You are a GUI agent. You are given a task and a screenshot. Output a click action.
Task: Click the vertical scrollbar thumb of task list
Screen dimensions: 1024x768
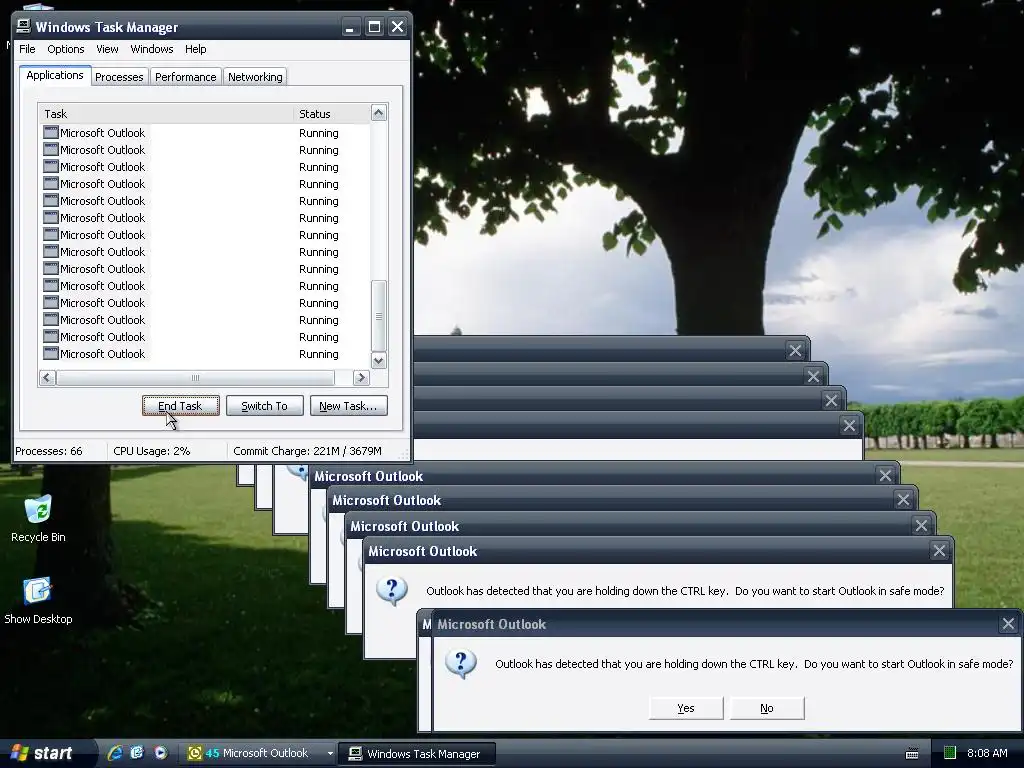[379, 316]
